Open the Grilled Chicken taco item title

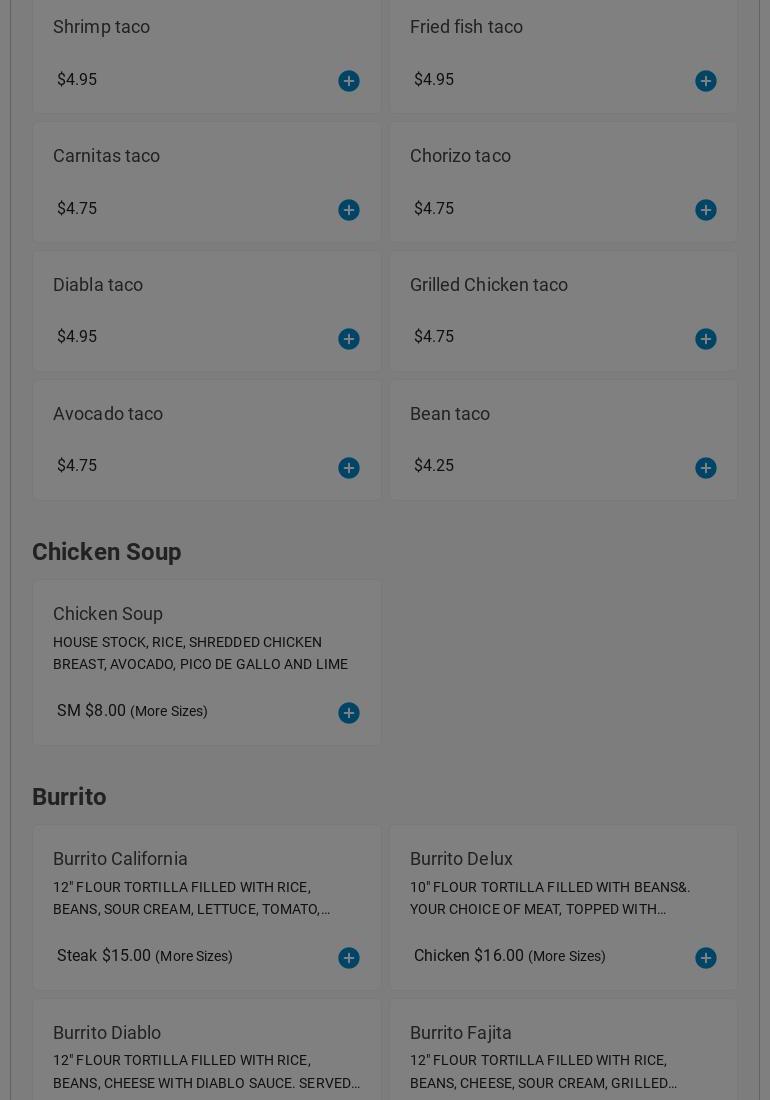pyautogui.click(x=489, y=285)
